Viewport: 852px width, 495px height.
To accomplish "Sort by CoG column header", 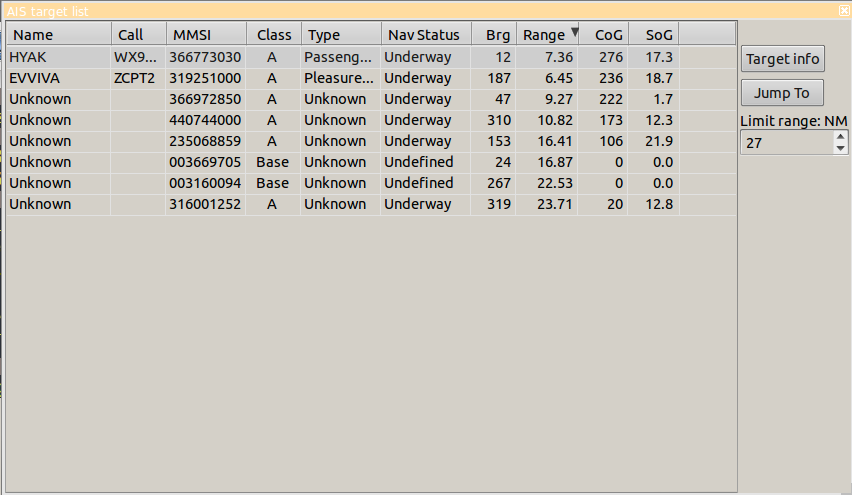I will point(607,35).
